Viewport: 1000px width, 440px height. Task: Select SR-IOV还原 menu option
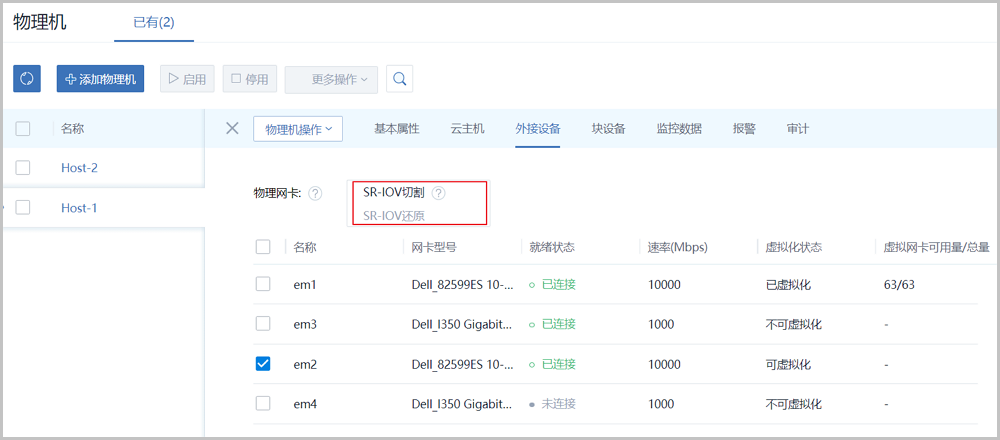coord(394,215)
